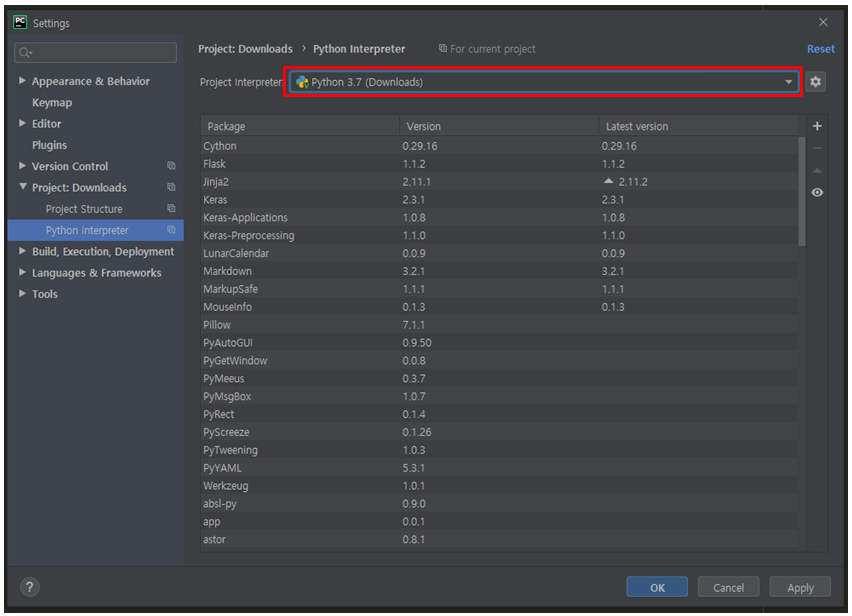
Task: Click the settings search input field
Action: 96,53
